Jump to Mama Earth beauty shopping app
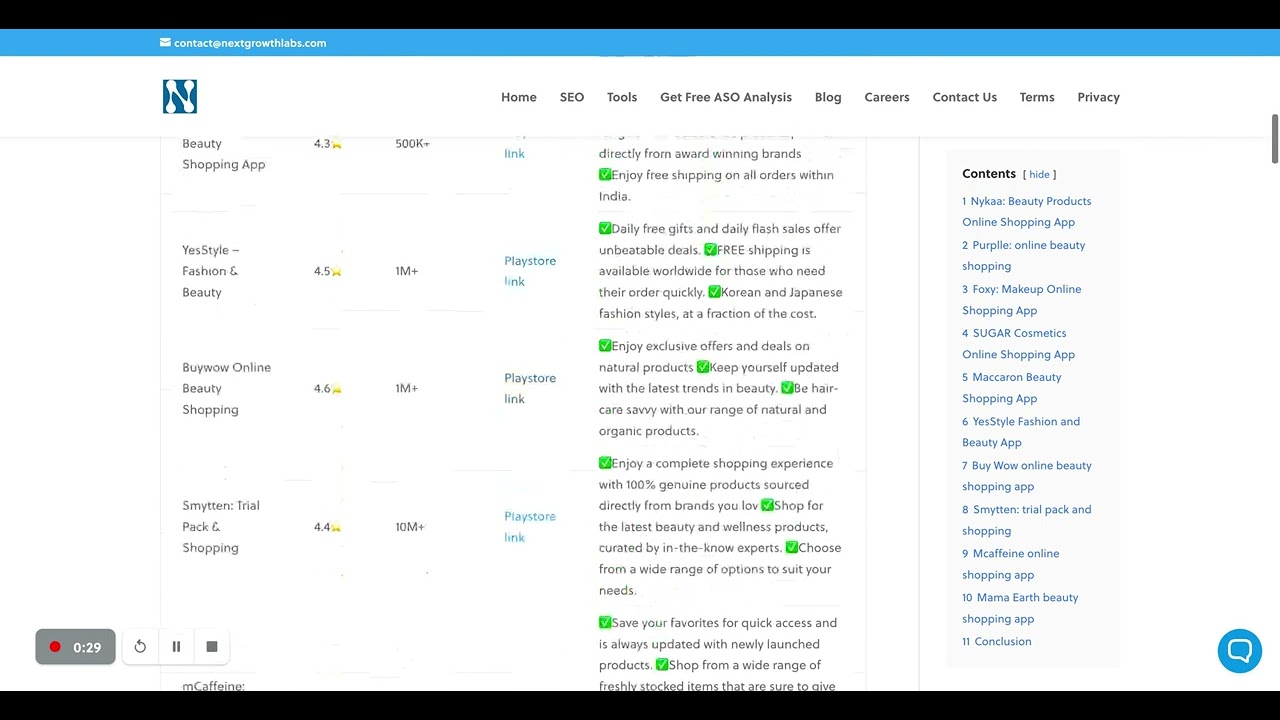 [x=1020, y=608]
